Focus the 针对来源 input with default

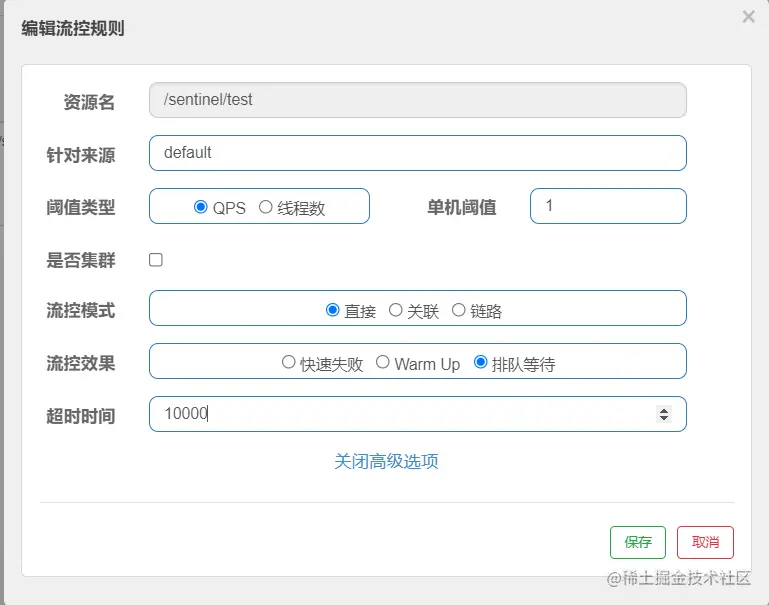coord(417,153)
